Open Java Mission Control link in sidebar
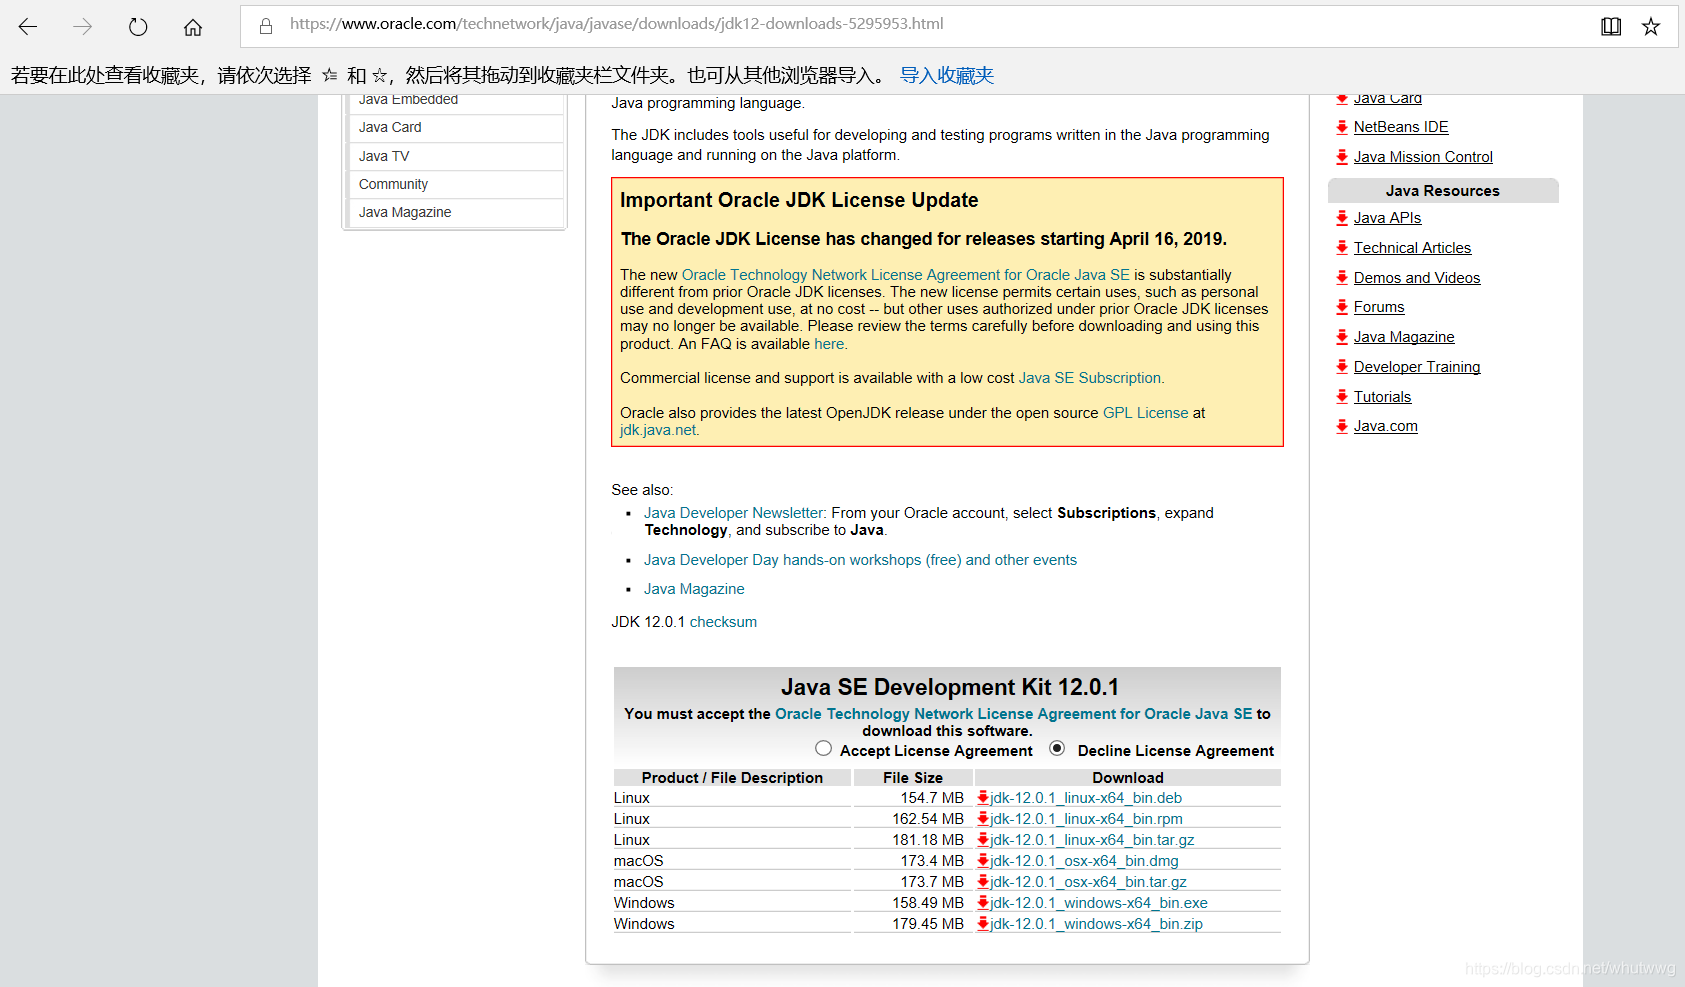The height and width of the screenshot is (987, 1685). point(1423,157)
